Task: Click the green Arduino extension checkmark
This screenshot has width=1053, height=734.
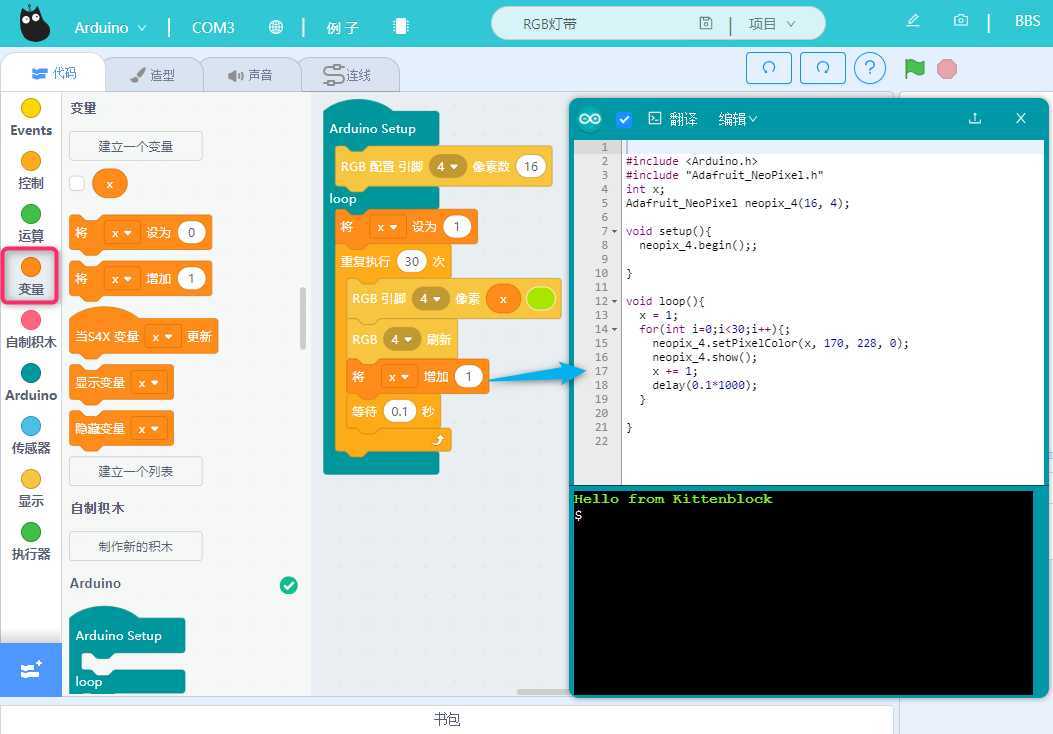Action: click(x=289, y=585)
